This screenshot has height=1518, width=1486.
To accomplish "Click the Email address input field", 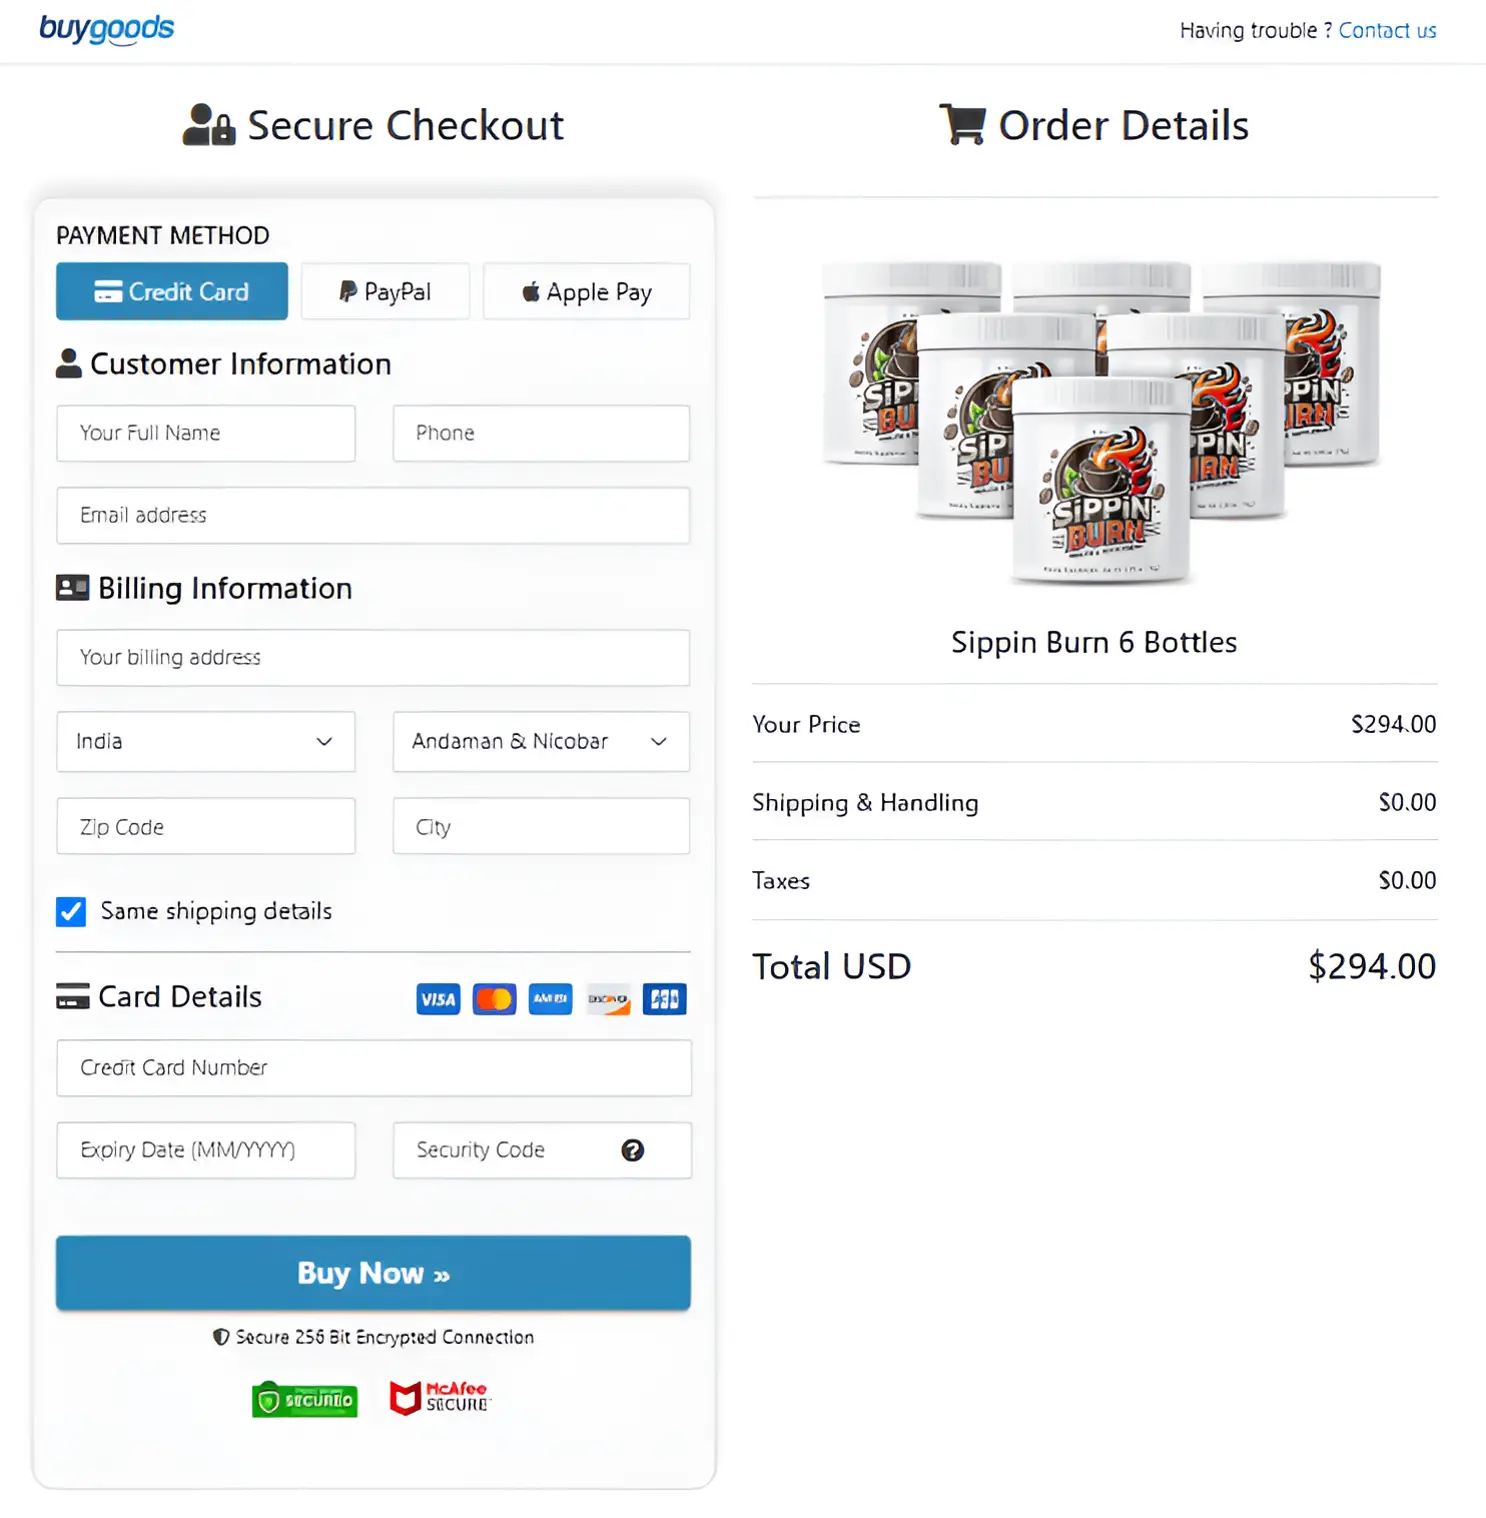I will (x=373, y=515).
